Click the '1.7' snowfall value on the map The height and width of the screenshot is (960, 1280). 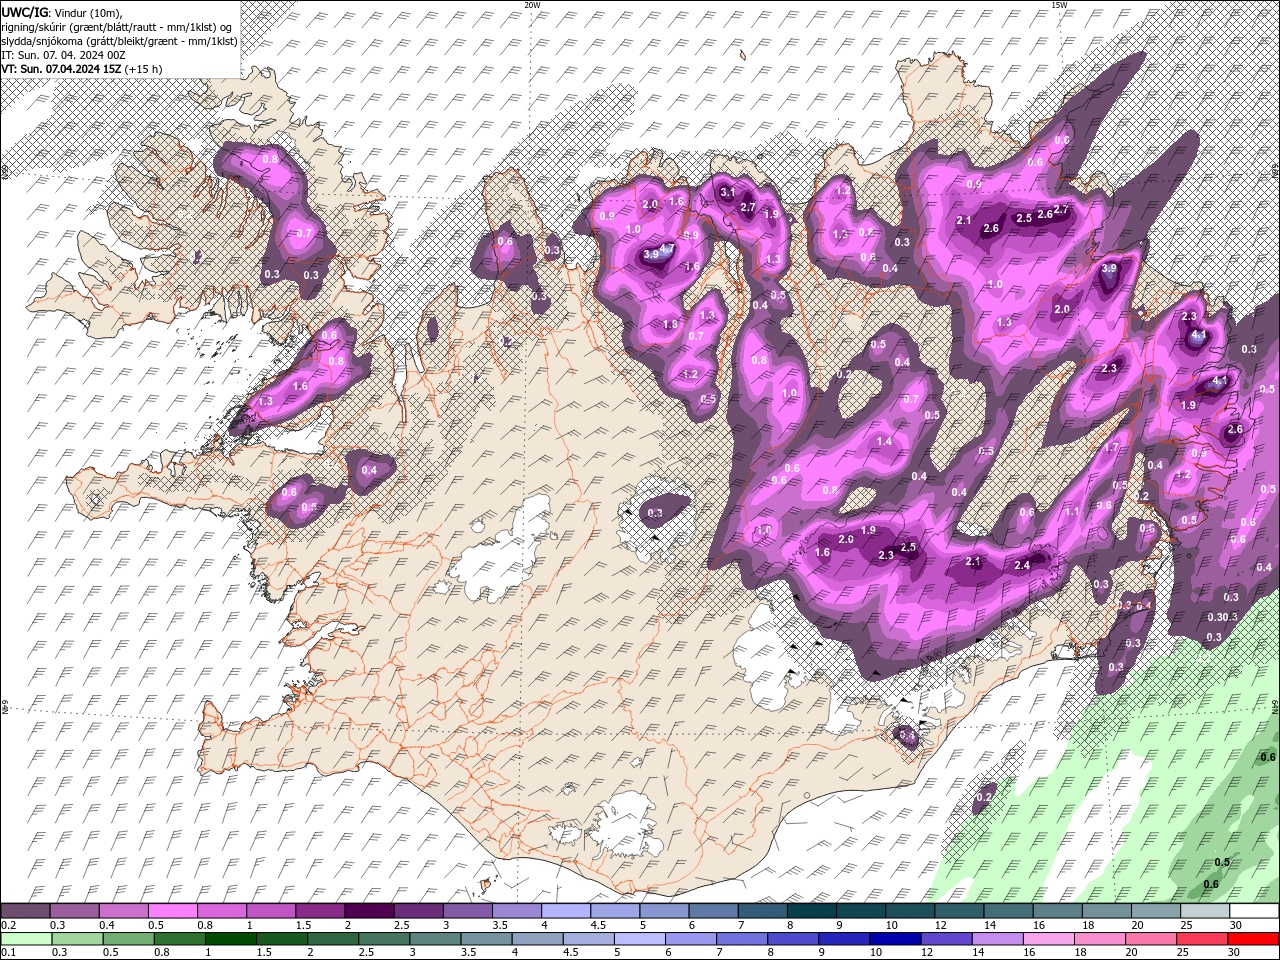point(1111,447)
